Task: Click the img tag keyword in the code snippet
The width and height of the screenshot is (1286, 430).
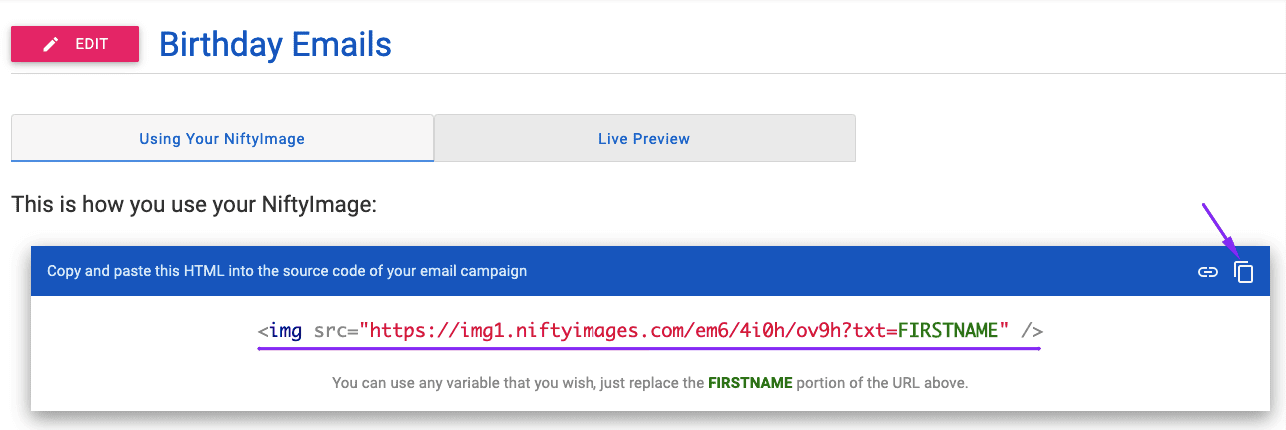Action: click(x=285, y=330)
